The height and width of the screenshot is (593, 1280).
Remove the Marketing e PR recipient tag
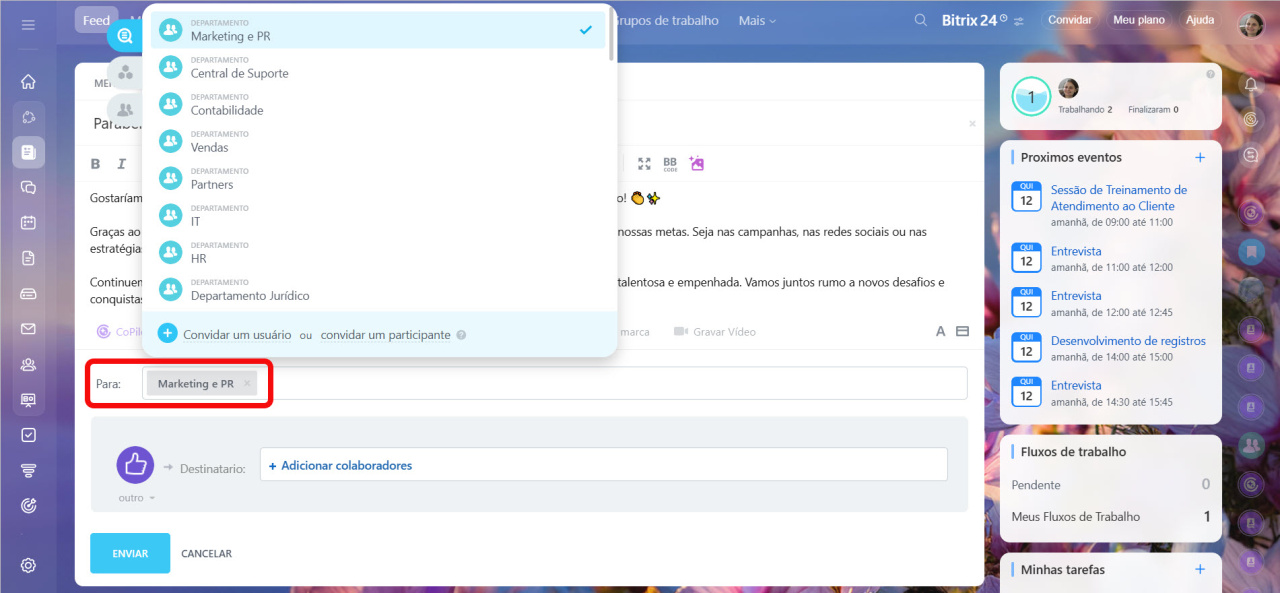point(247,383)
